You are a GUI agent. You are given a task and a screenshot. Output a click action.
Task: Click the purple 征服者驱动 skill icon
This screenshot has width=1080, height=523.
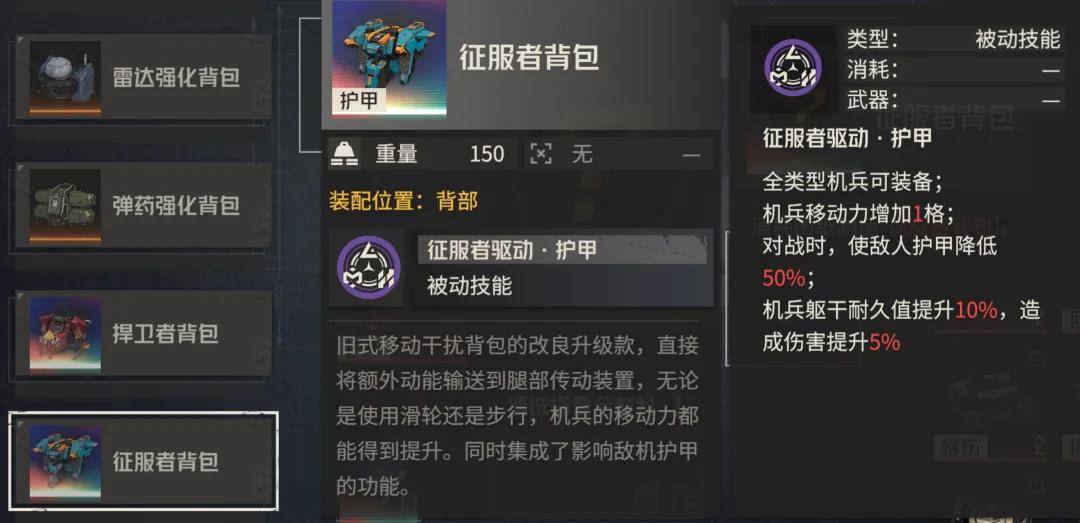click(x=368, y=267)
